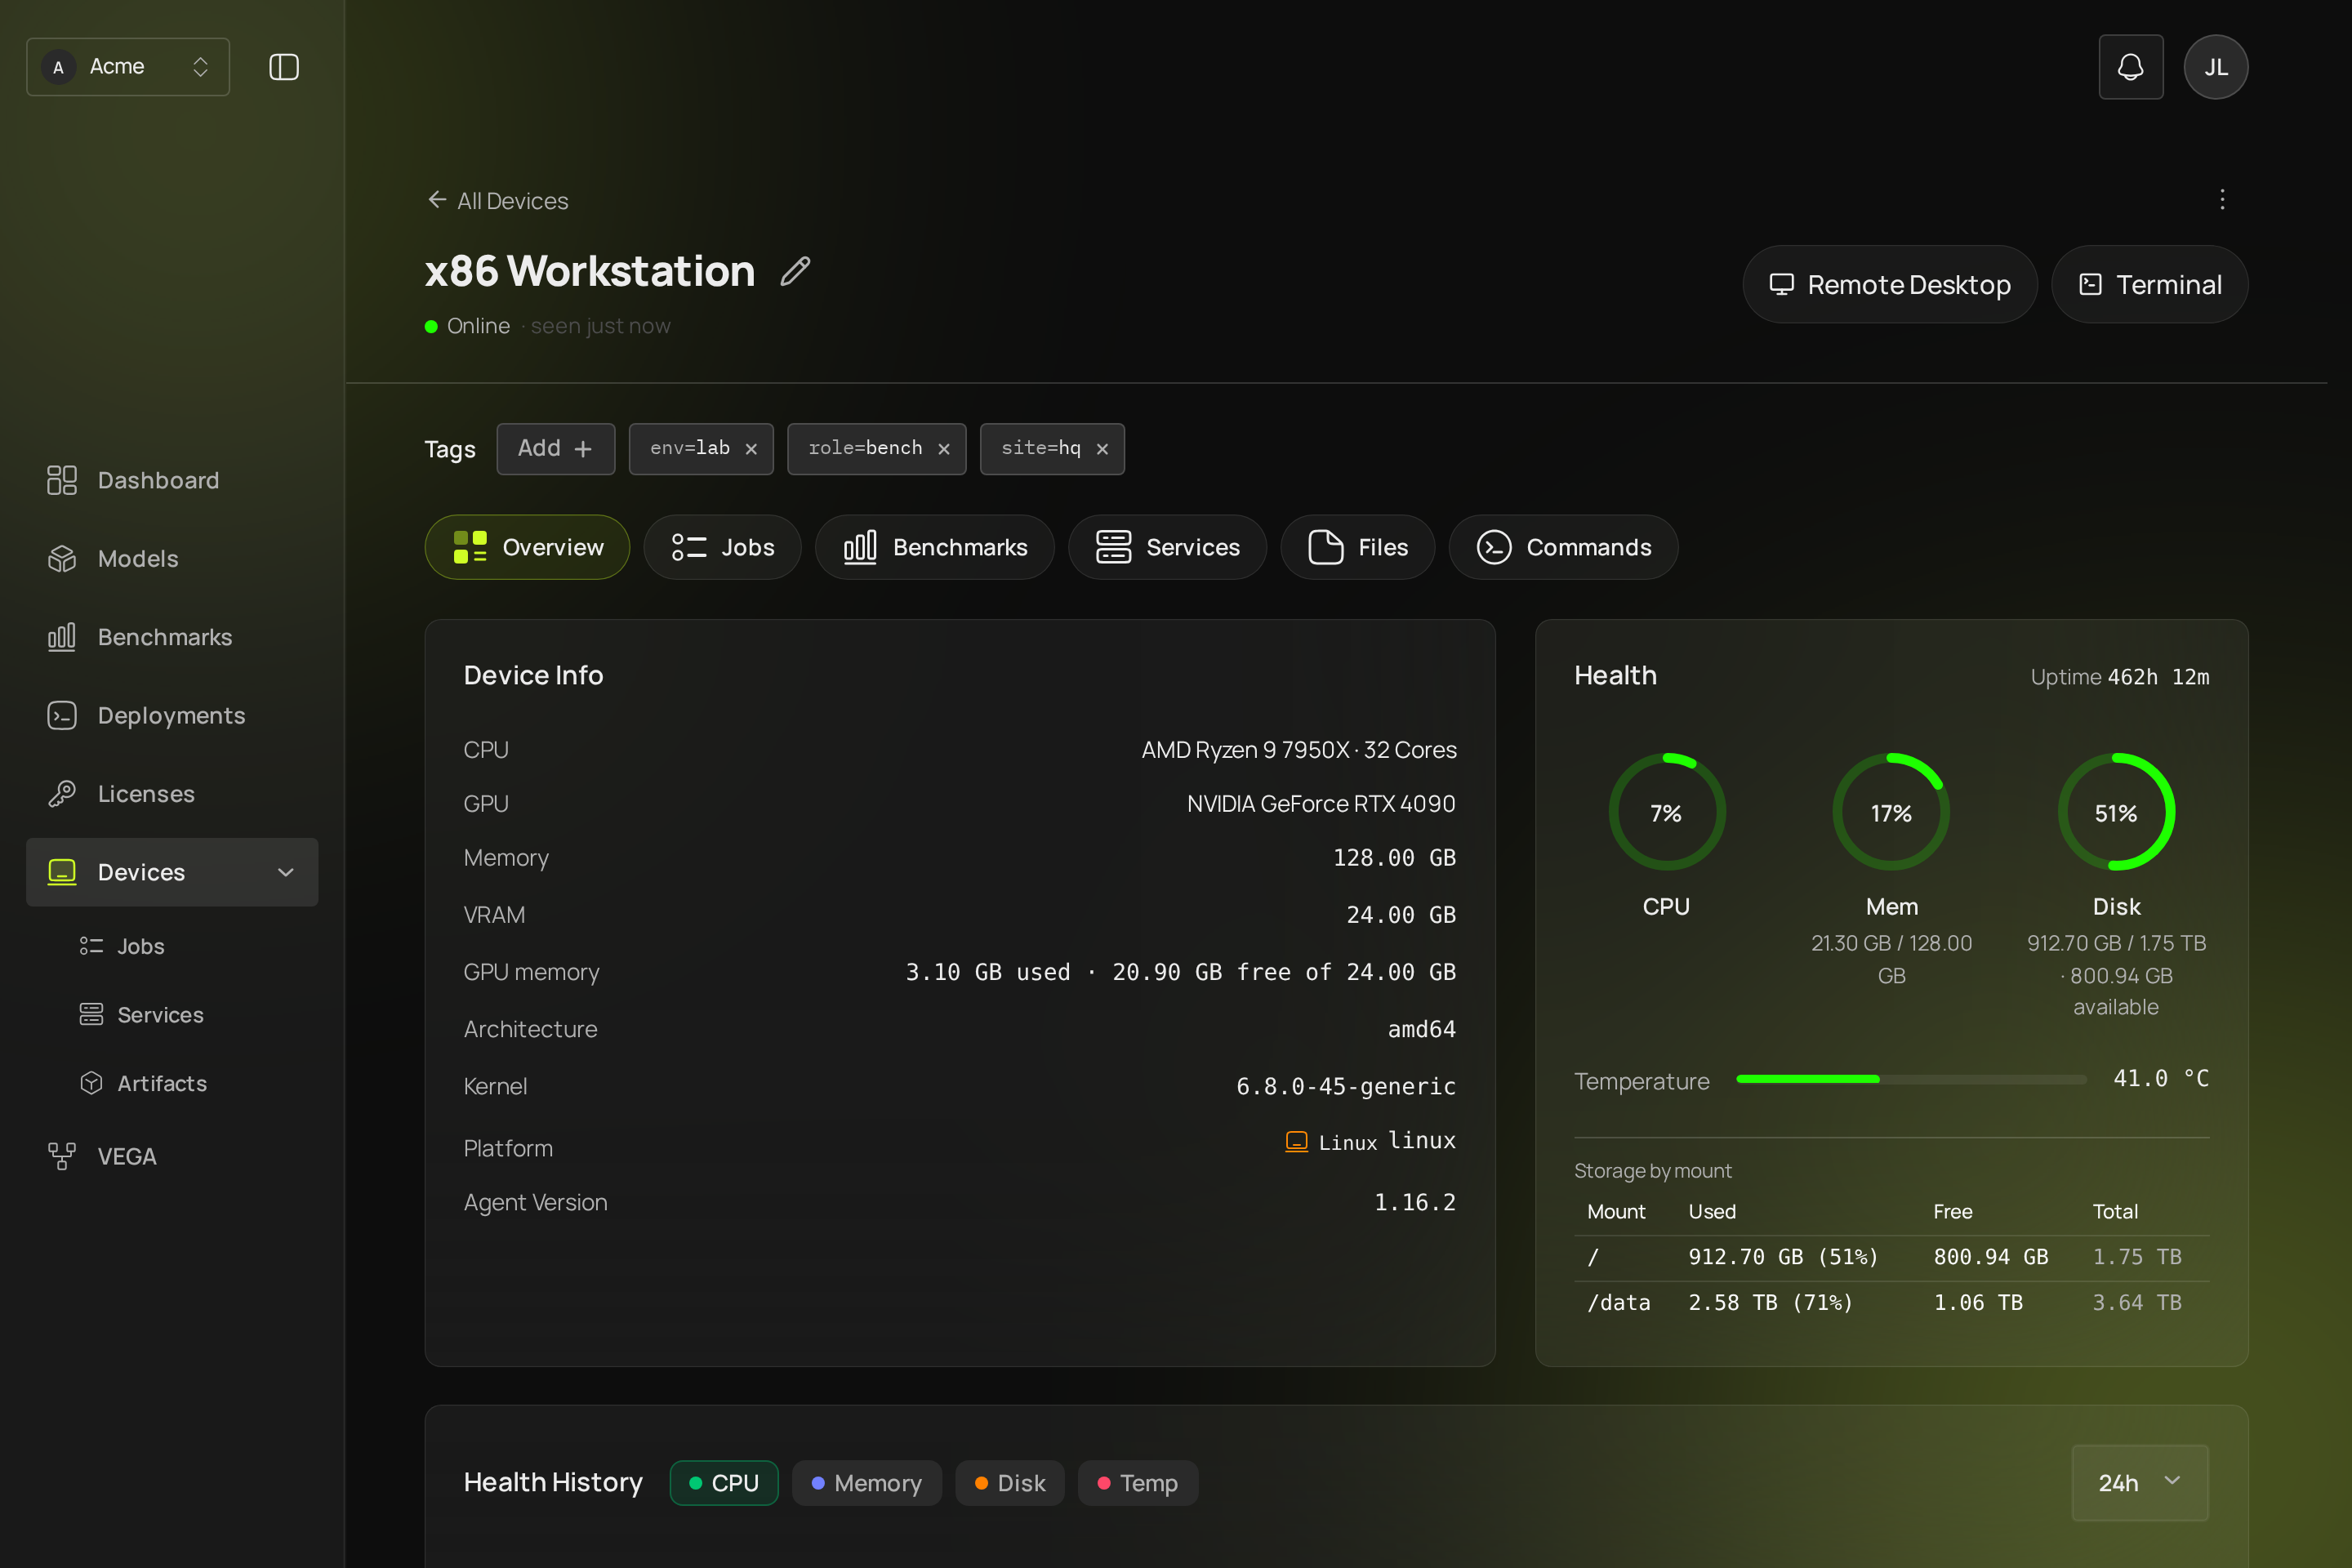Click the /data mount row
Image resolution: width=2352 pixels, height=1568 pixels.
(1891, 1303)
